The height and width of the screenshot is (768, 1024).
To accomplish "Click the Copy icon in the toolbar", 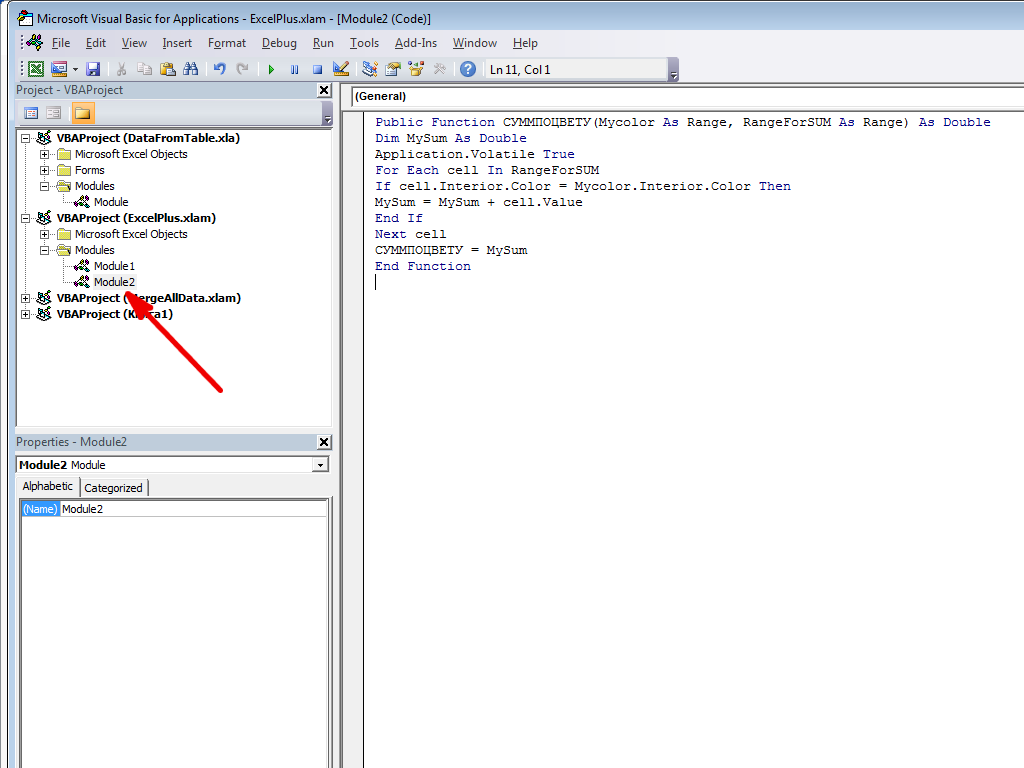I will point(144,69).
